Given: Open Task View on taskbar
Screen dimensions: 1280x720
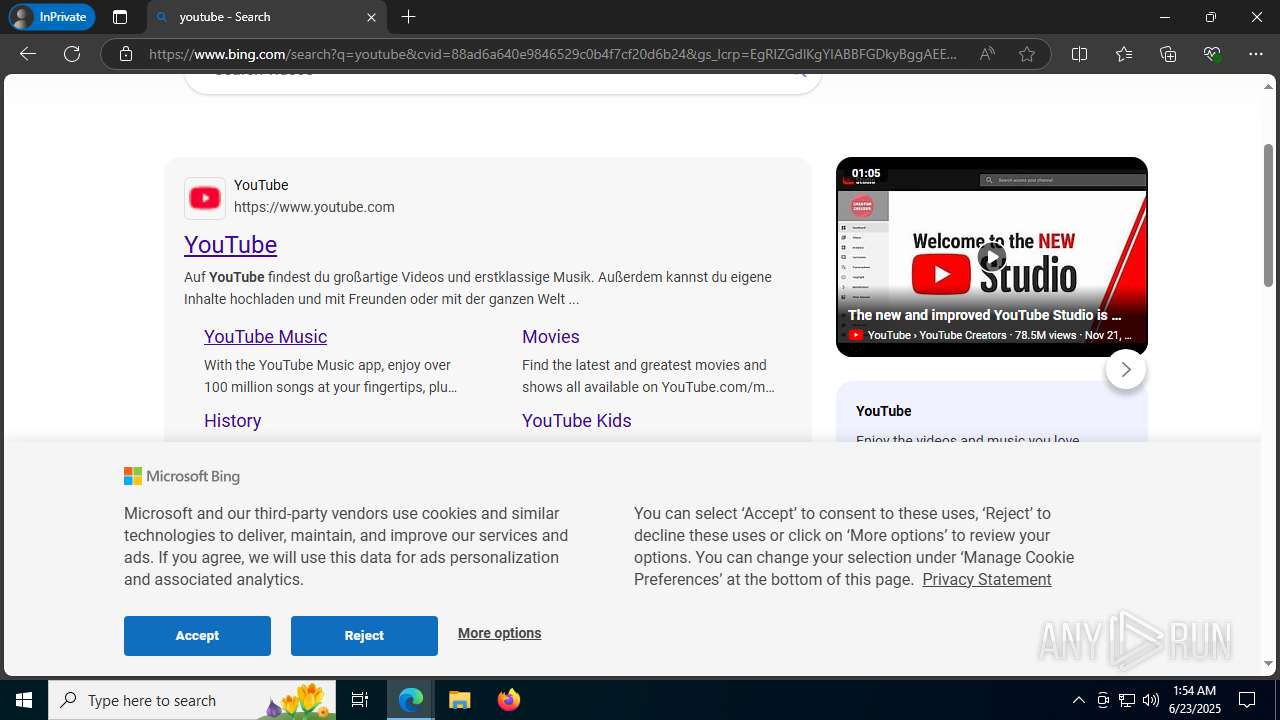Looking at the screenshot, I should pos(360,700).
